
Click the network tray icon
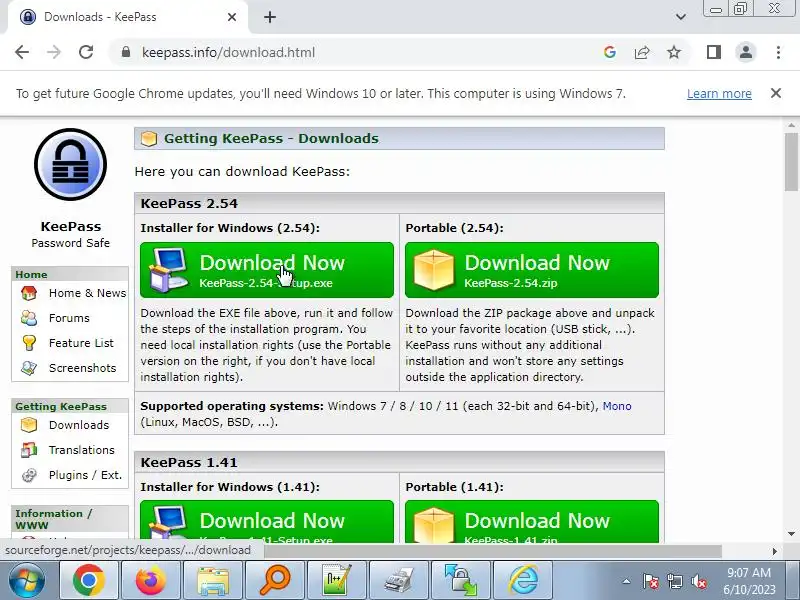tap(674, 581)
